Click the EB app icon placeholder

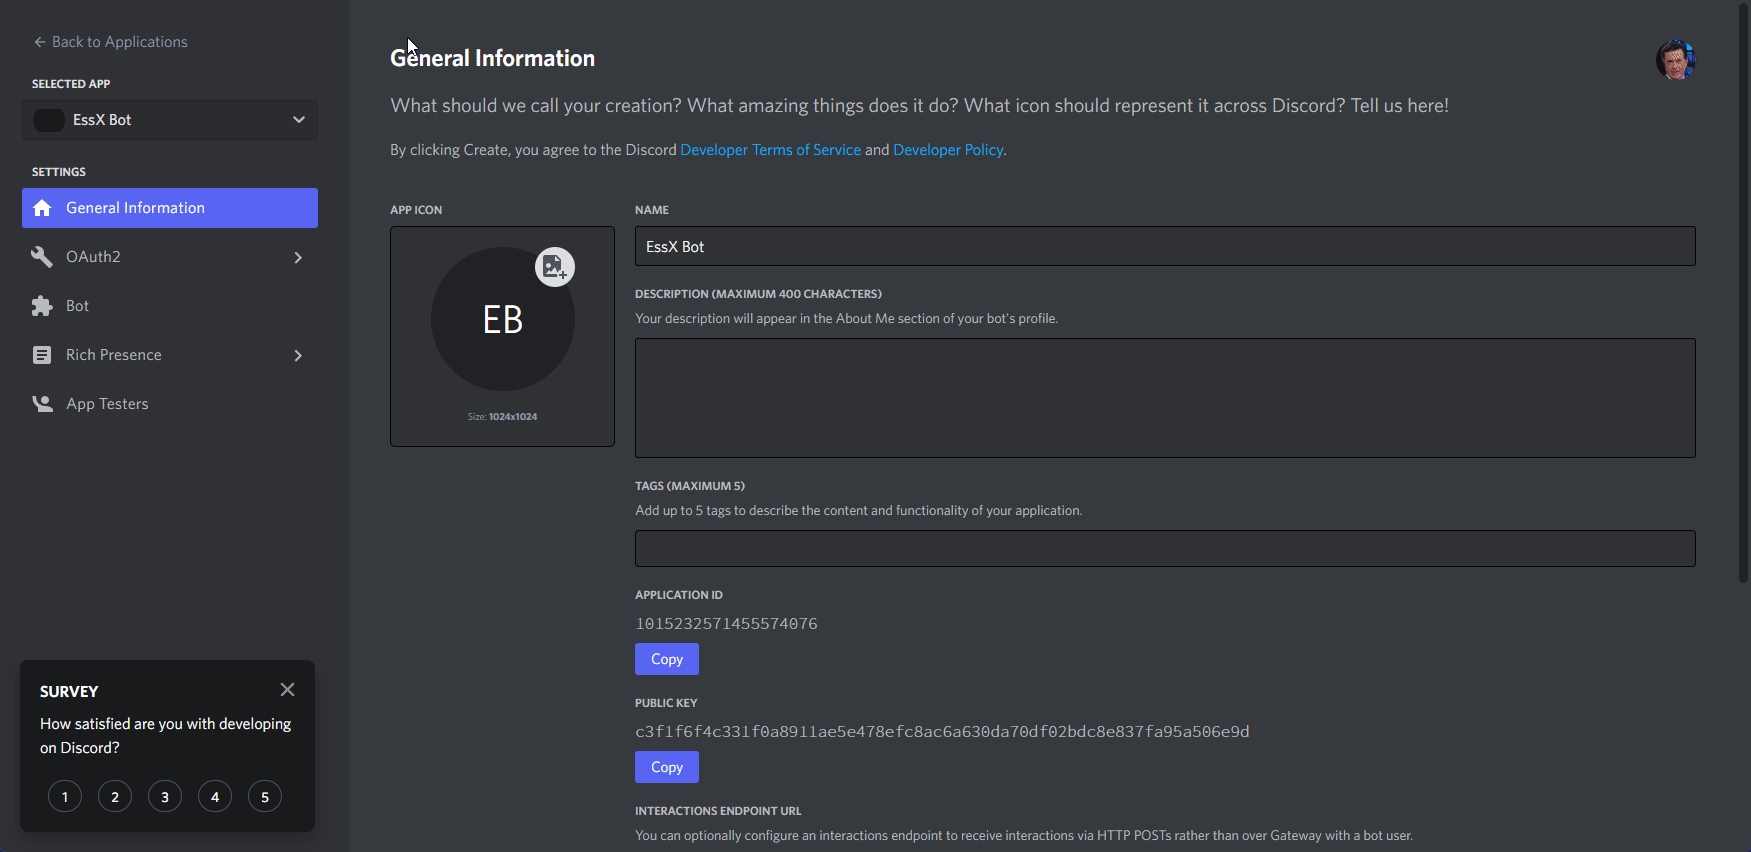(x=503, y=319)
